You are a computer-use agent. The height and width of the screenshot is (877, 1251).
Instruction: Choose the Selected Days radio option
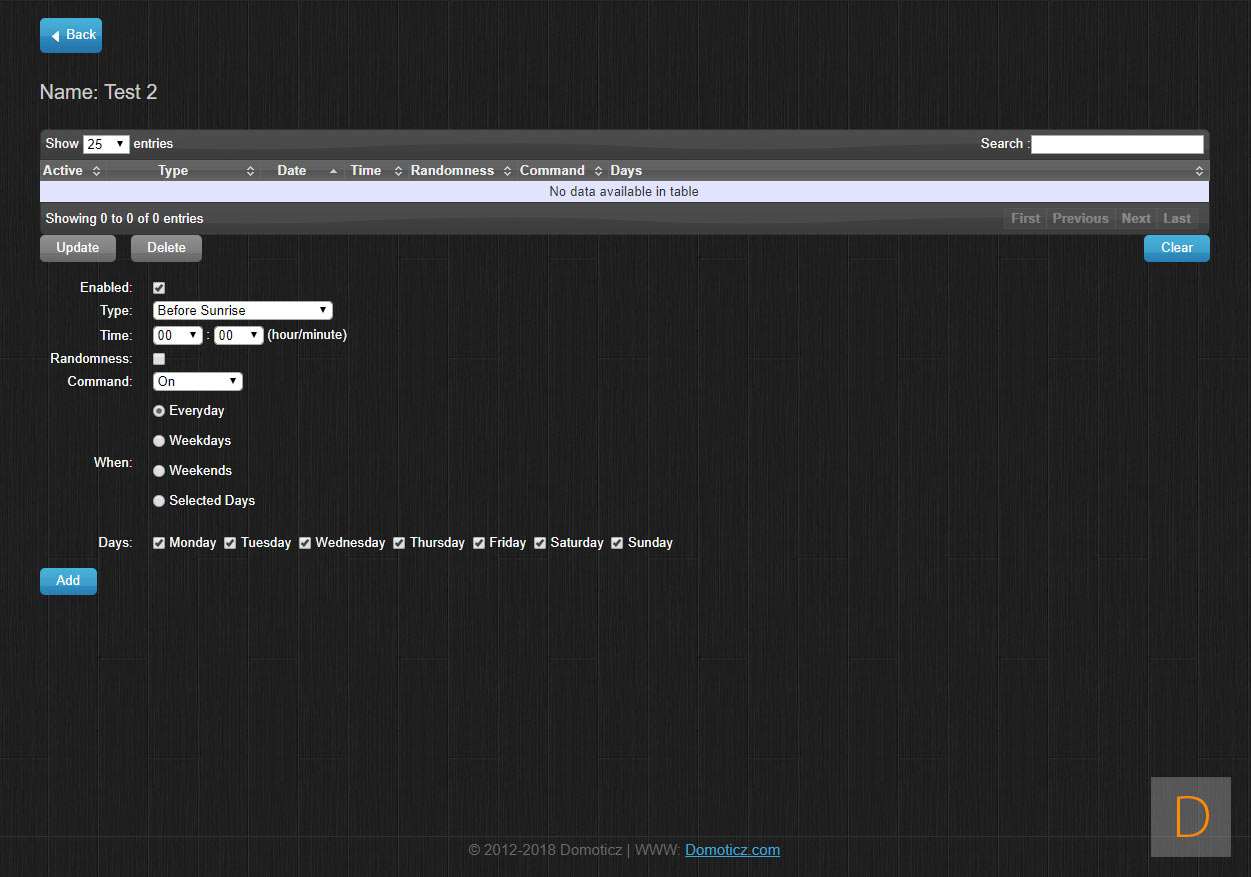tap(159, 501)
